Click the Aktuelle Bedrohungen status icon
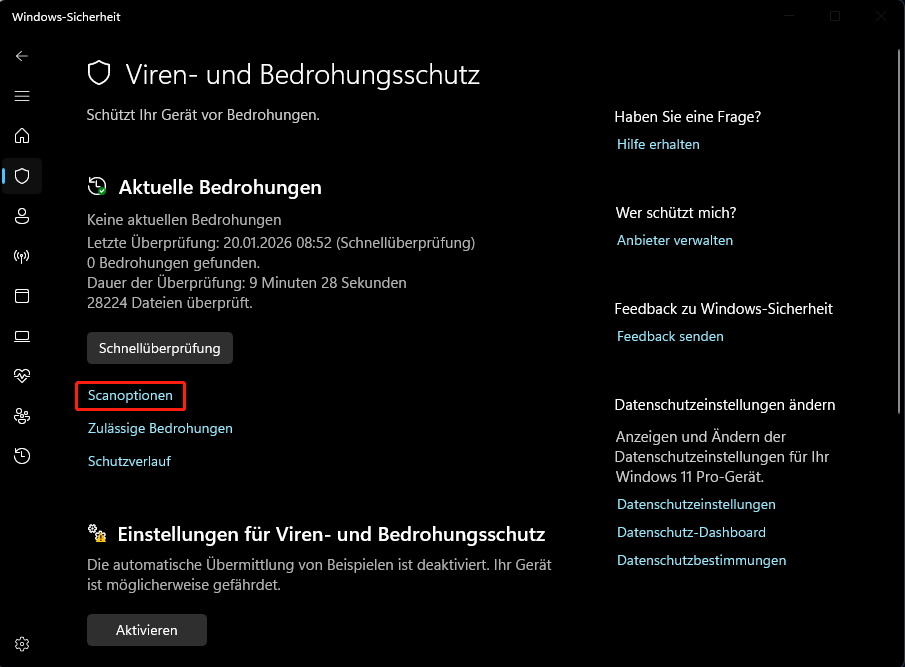This screenshot has width=905, height=667. 97,186
